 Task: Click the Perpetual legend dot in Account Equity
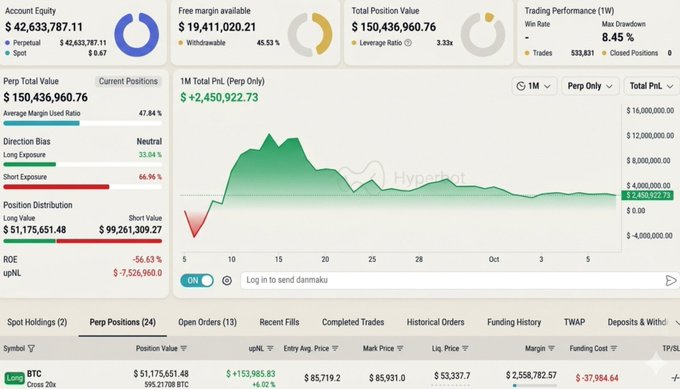[7, 43]
